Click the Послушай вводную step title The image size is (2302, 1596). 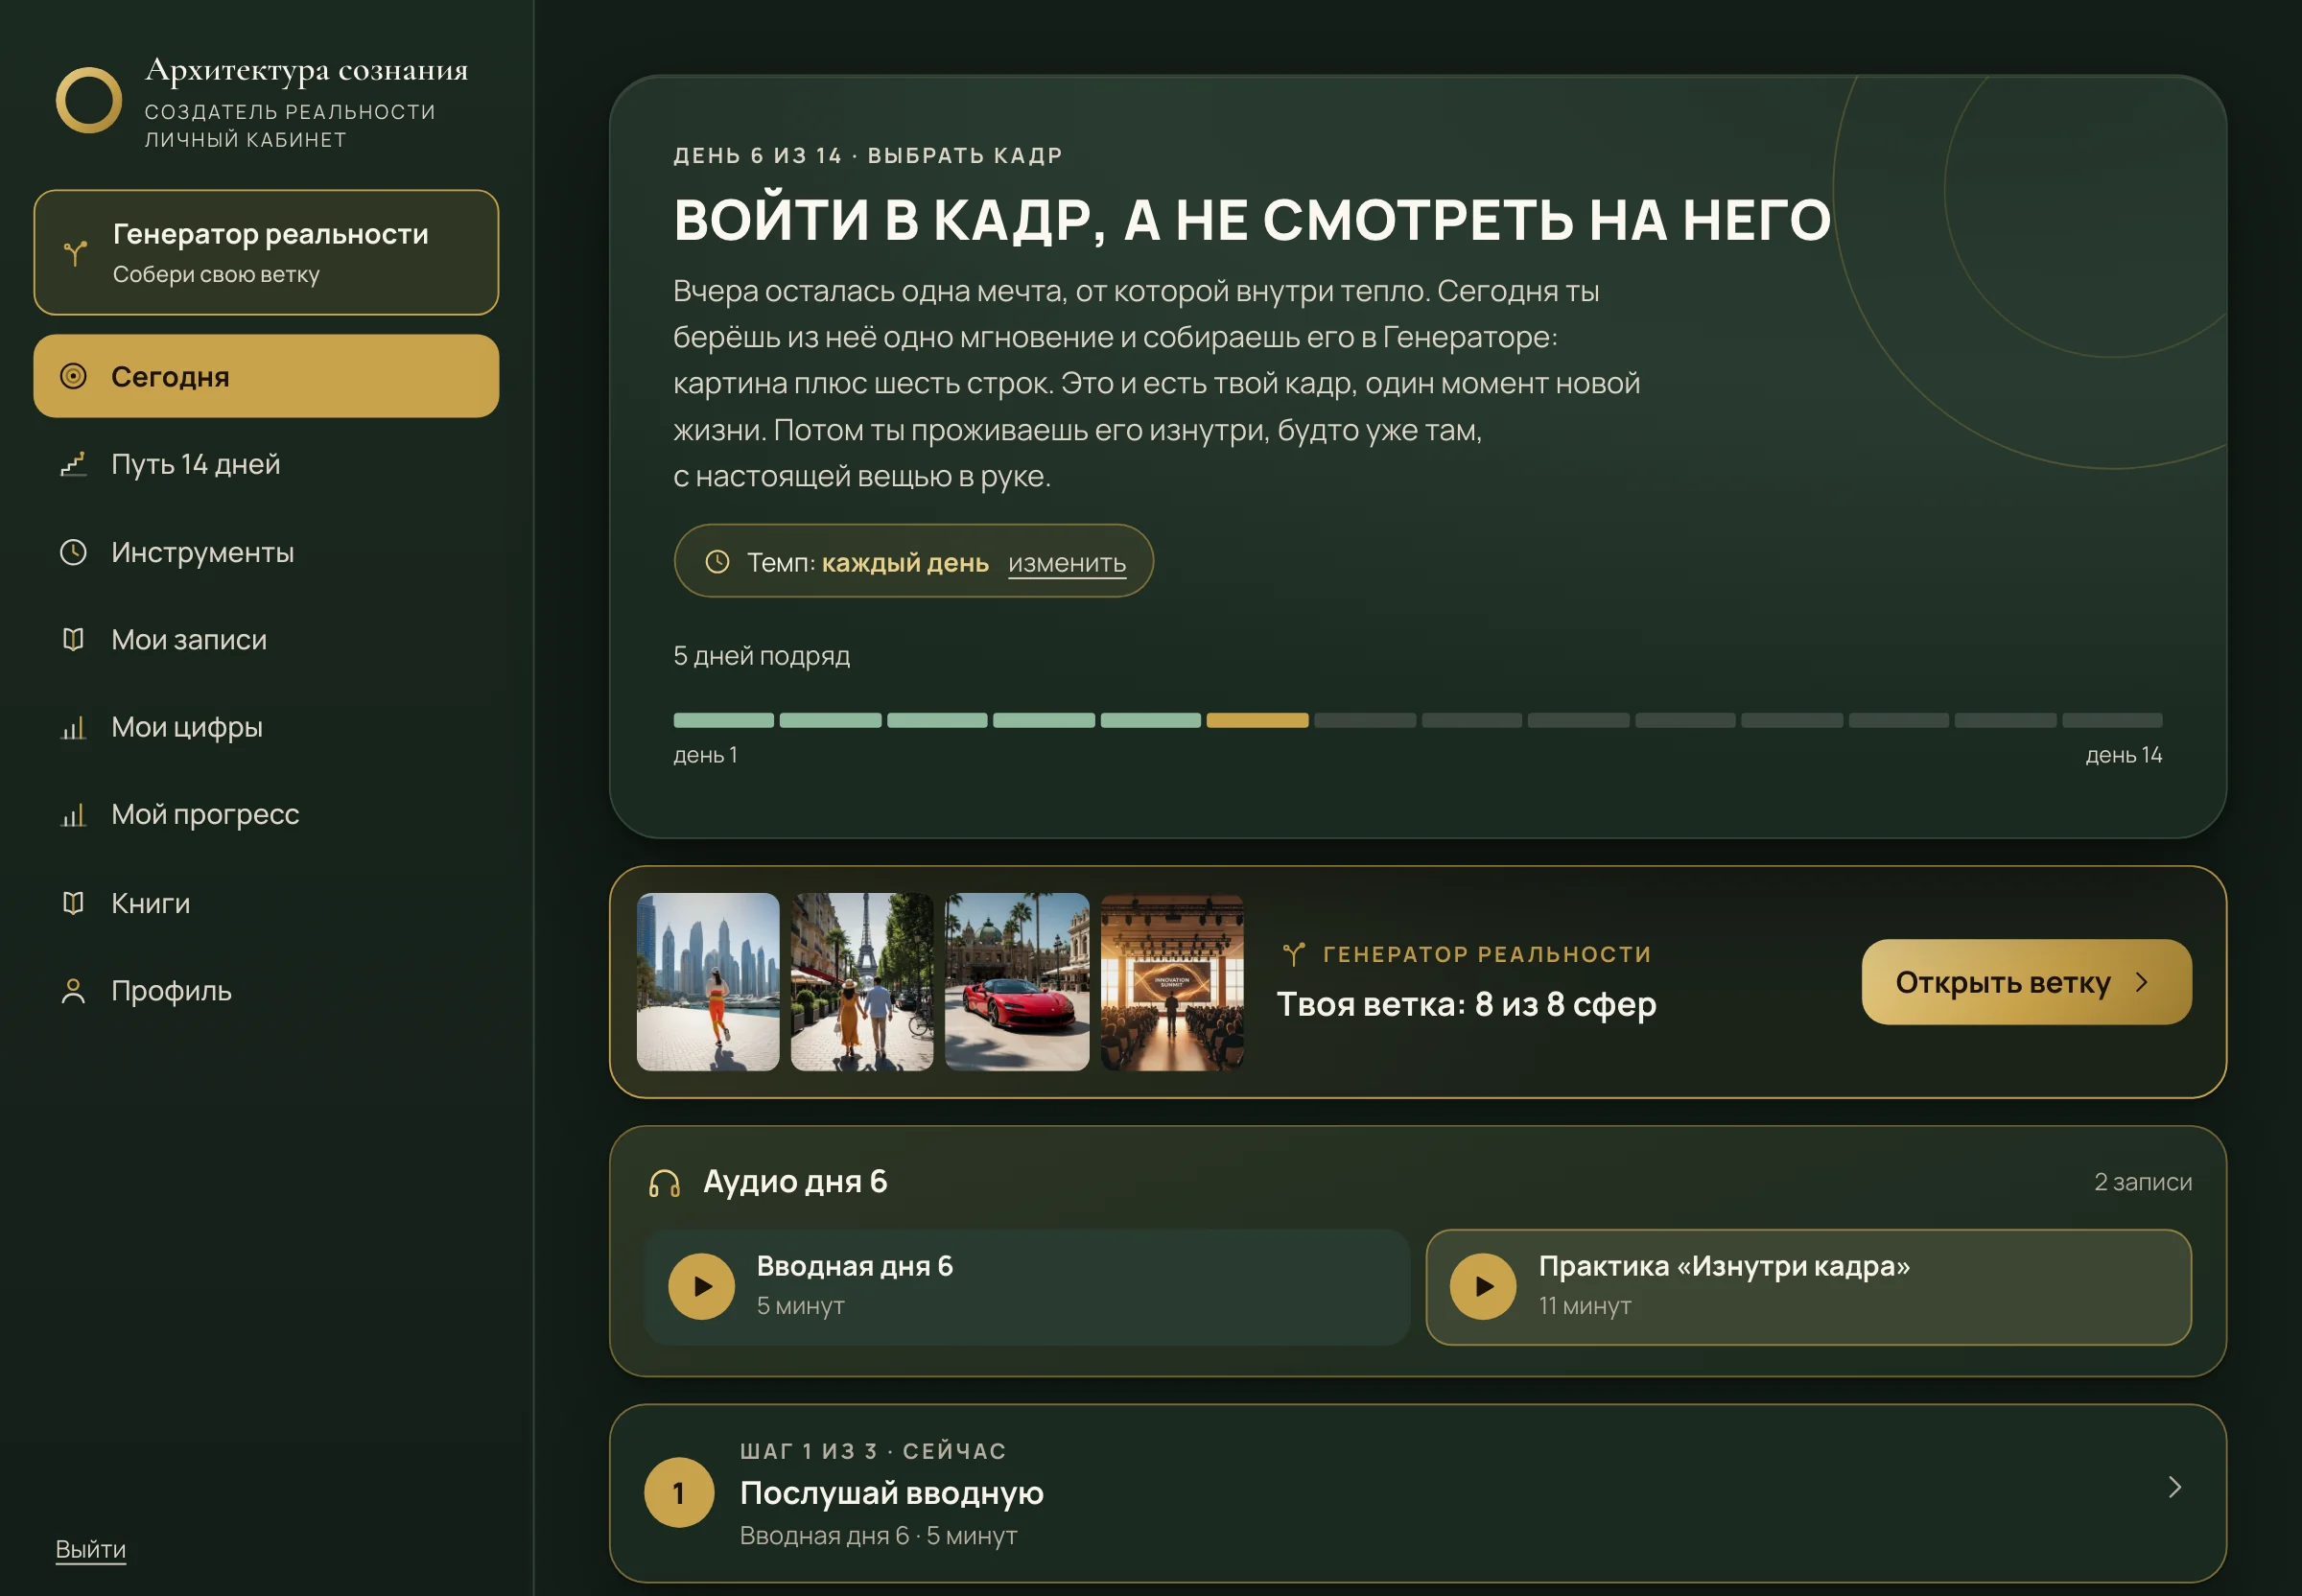pos(891,1493)
